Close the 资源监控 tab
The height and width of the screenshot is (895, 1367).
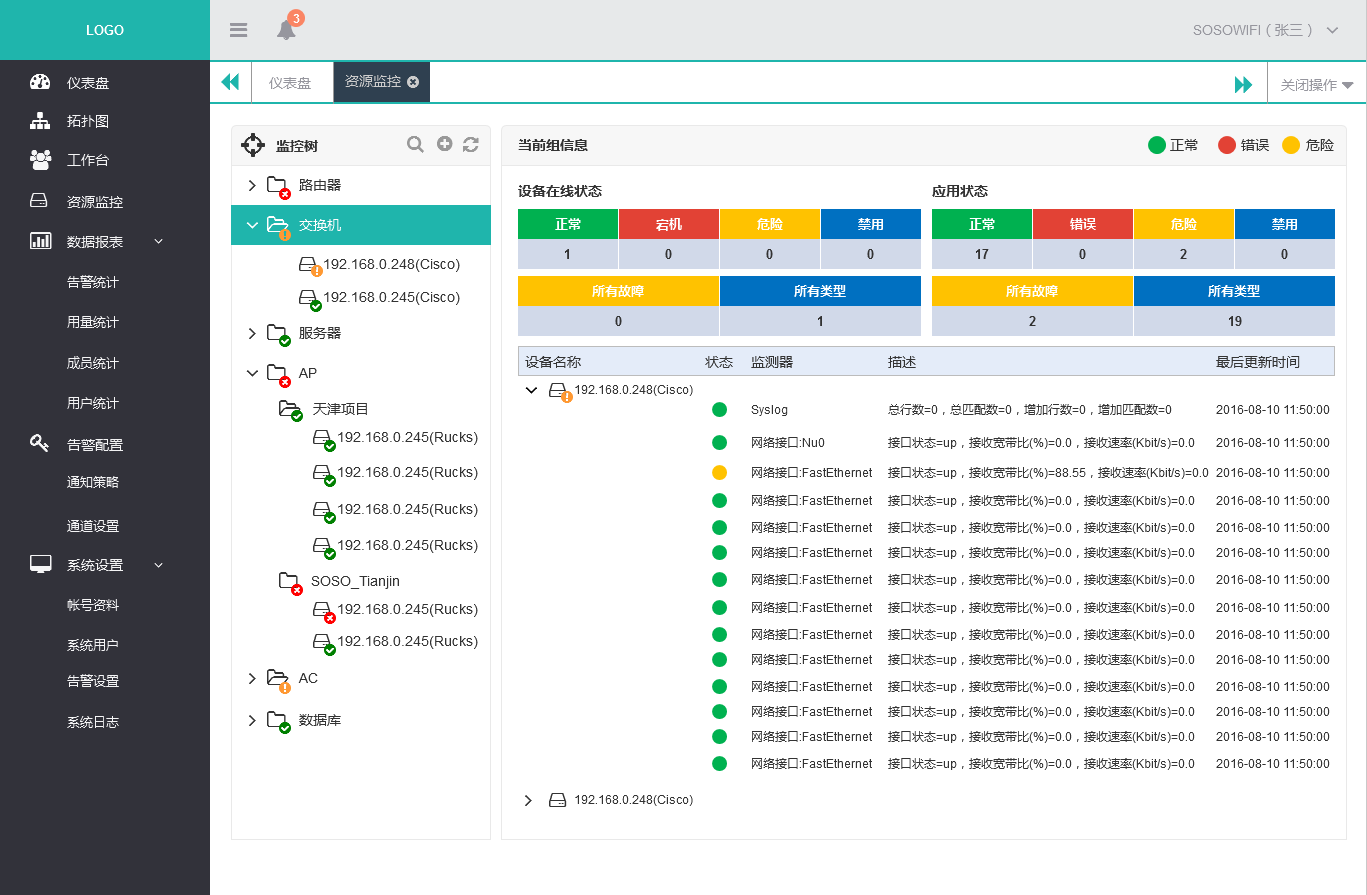tap(413, 82)
